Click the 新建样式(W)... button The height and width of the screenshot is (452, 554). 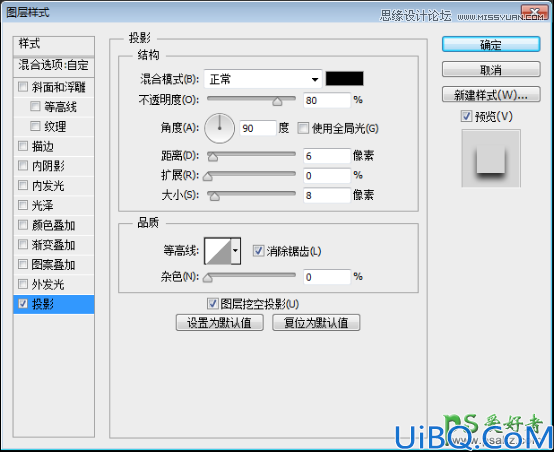[491, 95]
